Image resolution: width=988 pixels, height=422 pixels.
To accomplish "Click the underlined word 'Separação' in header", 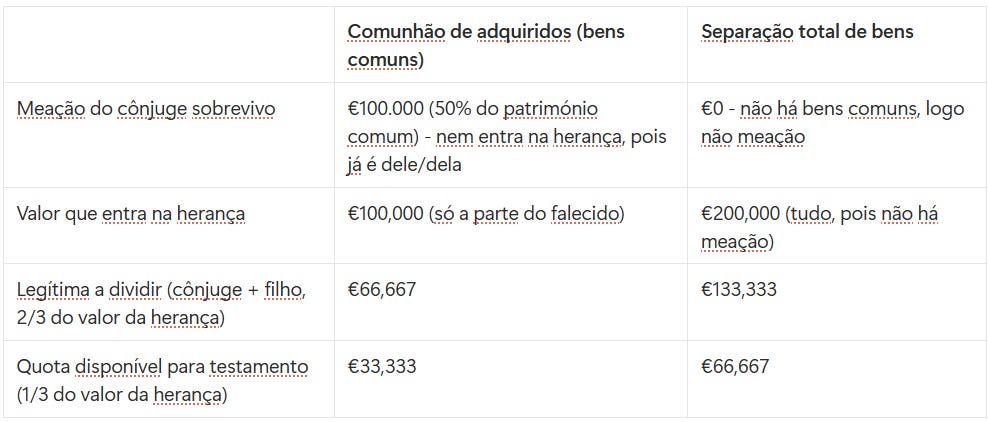I will (747, 31).
